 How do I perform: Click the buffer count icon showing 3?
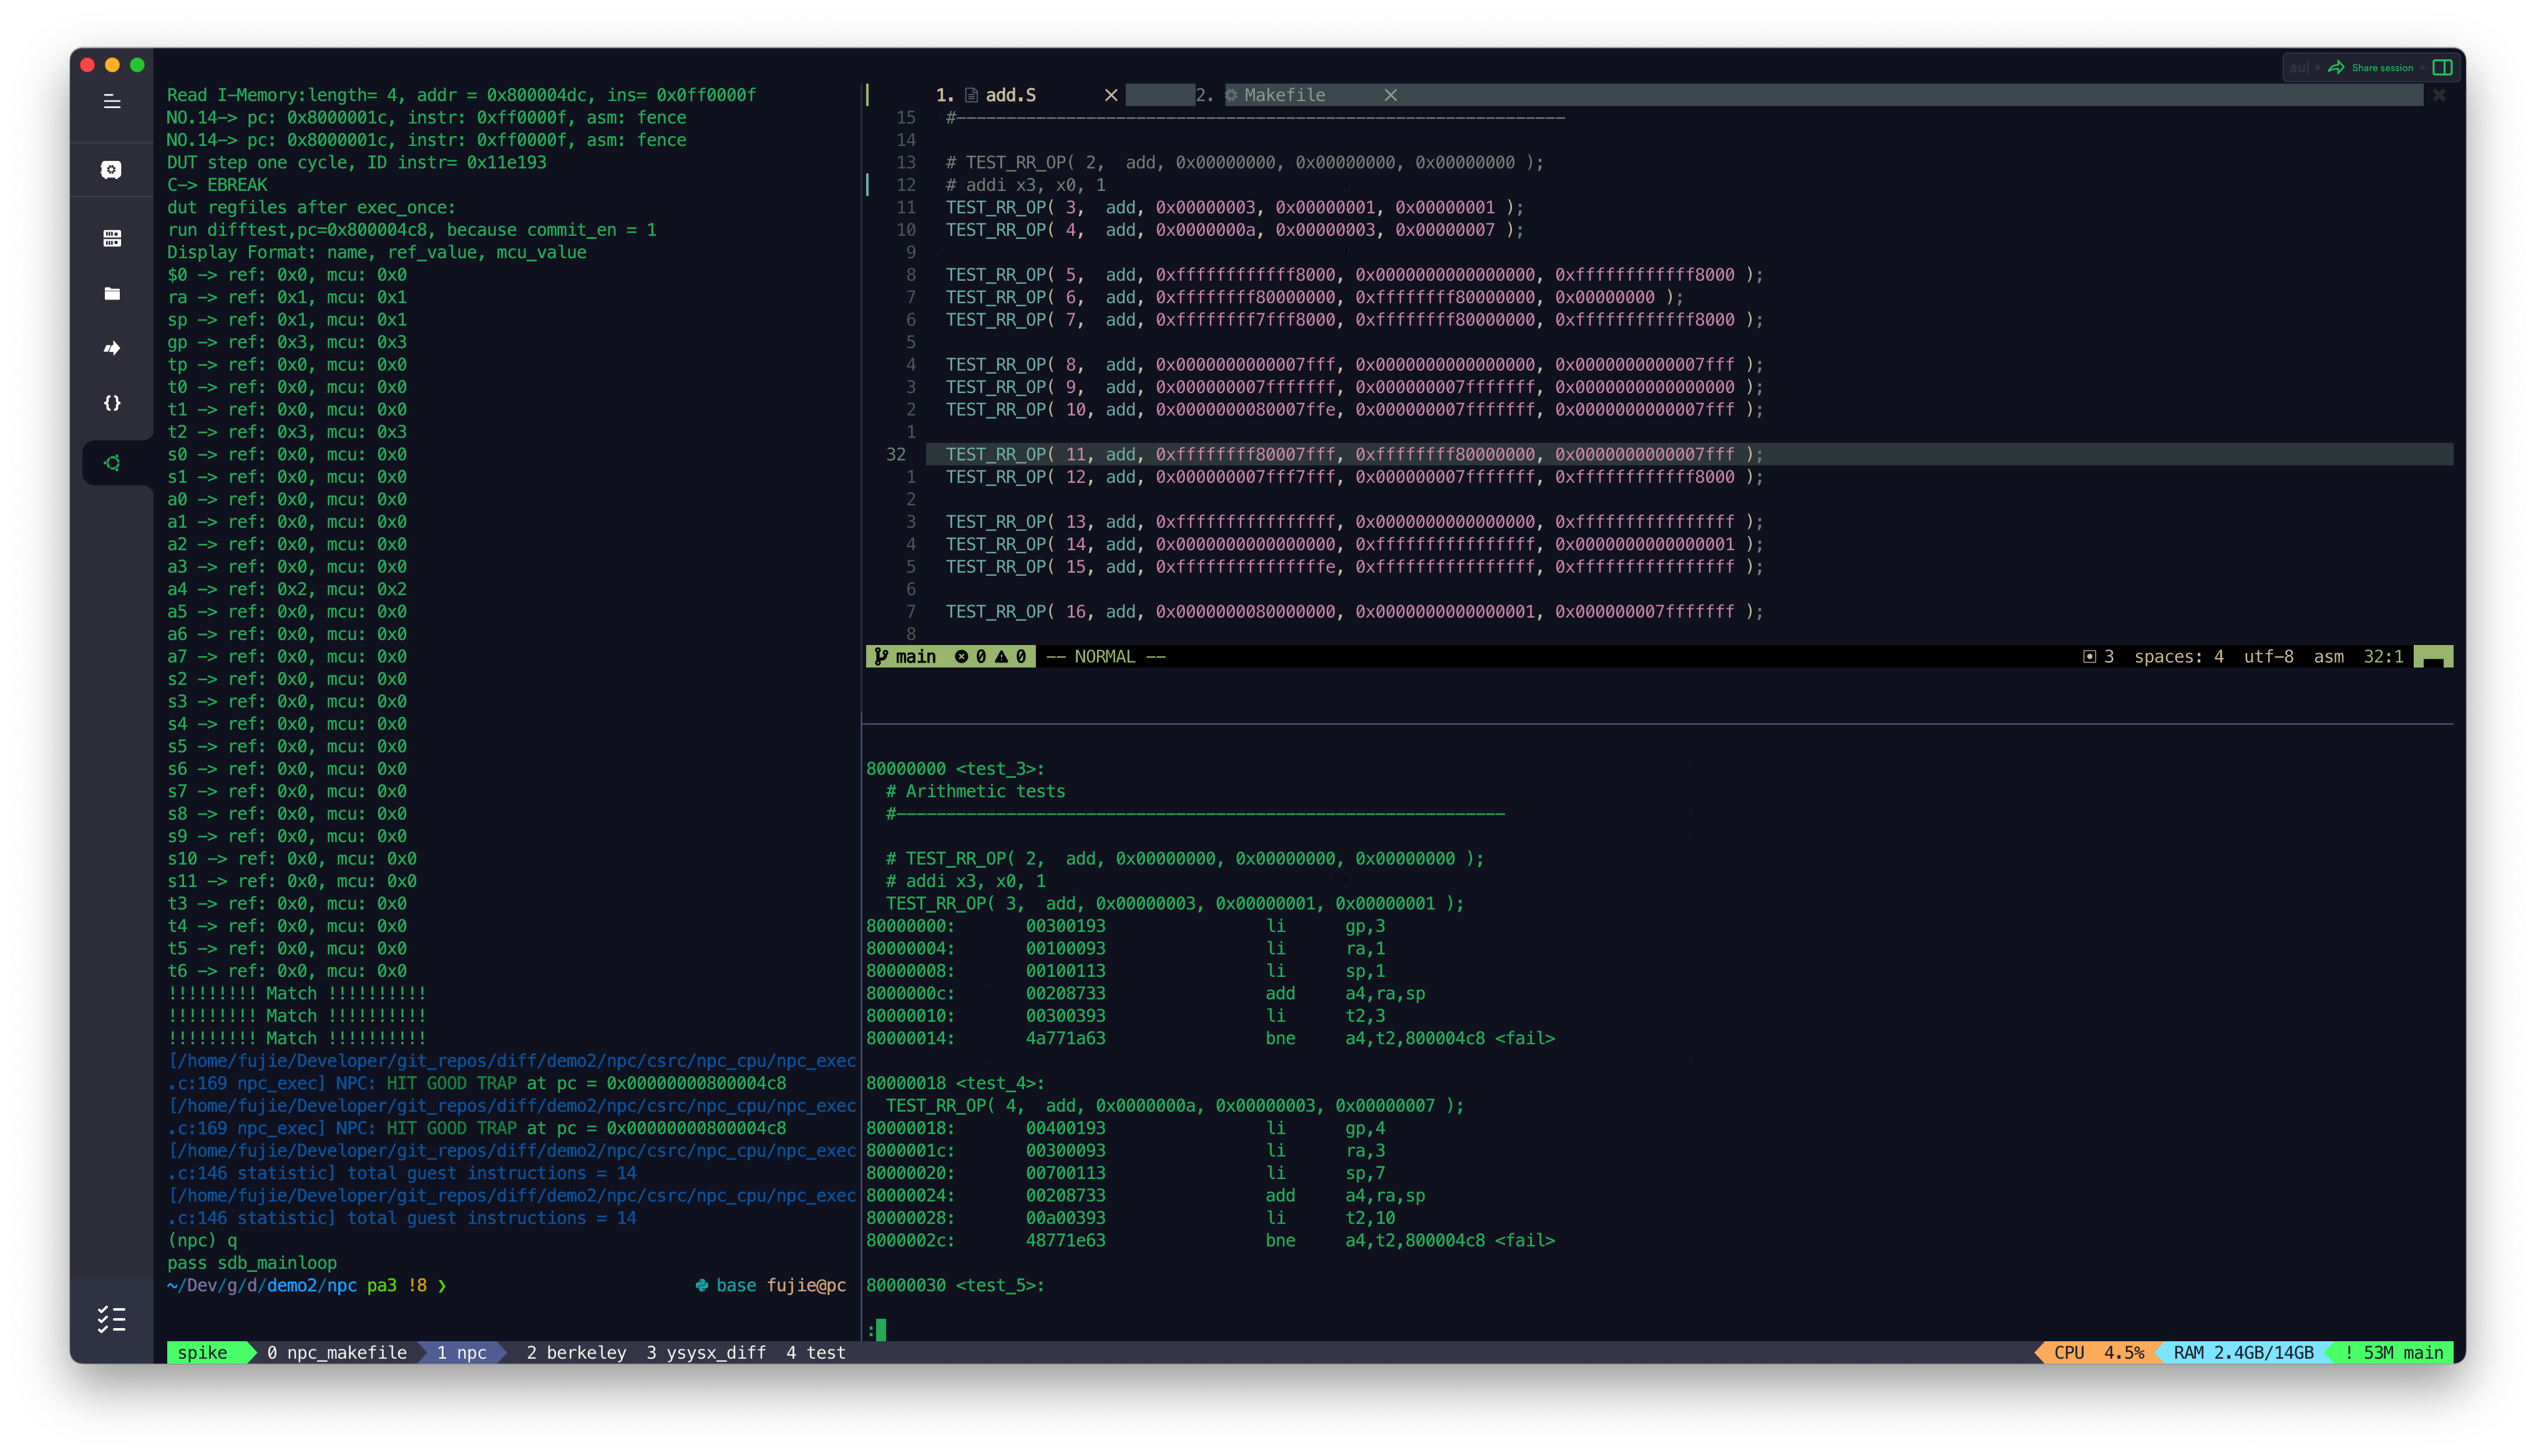[x=2089, y=656]
